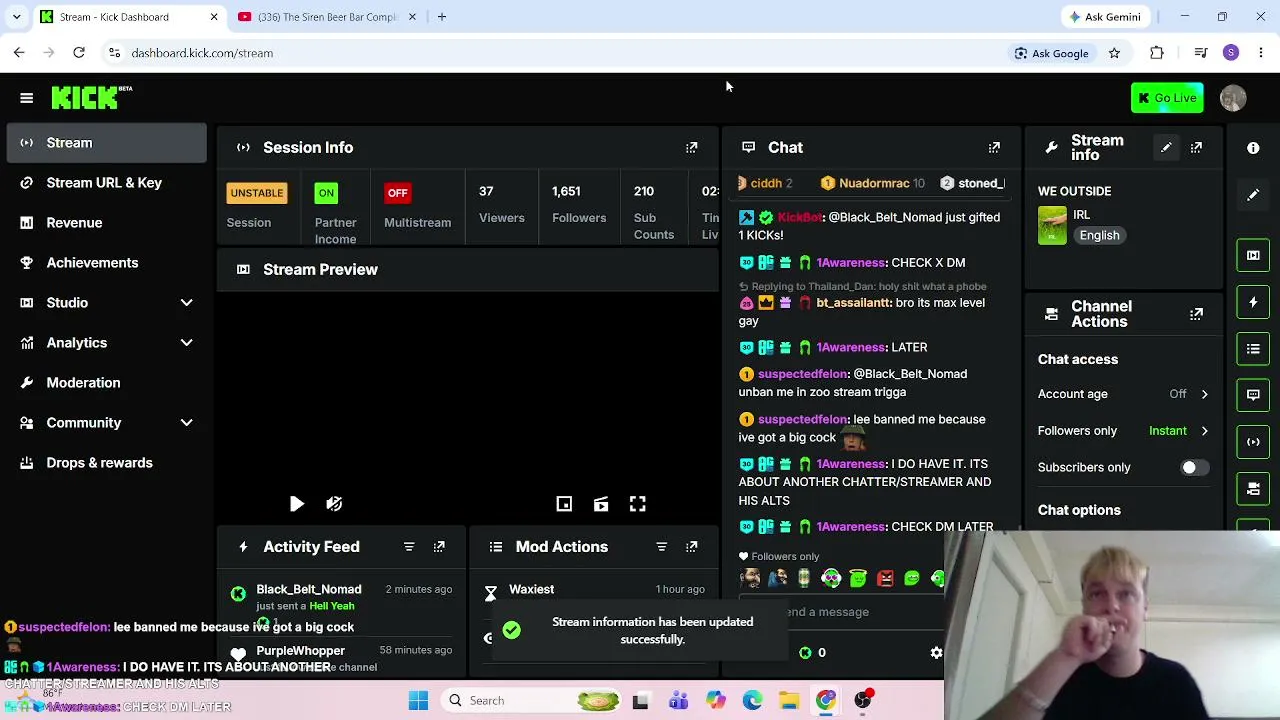This screenshot has height=720, width=1280.
Task: Toggle Stream Preview widget in right rail
Action: 1253,255
